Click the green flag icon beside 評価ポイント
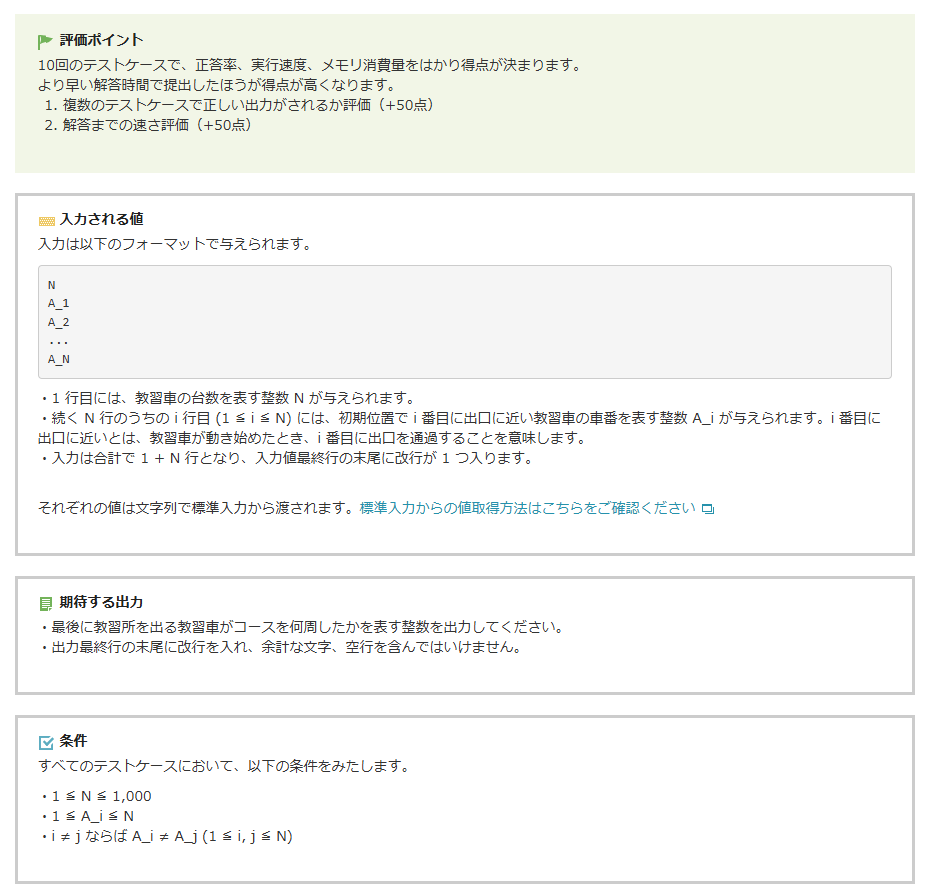The image size is (931, 892). (45, 42)
